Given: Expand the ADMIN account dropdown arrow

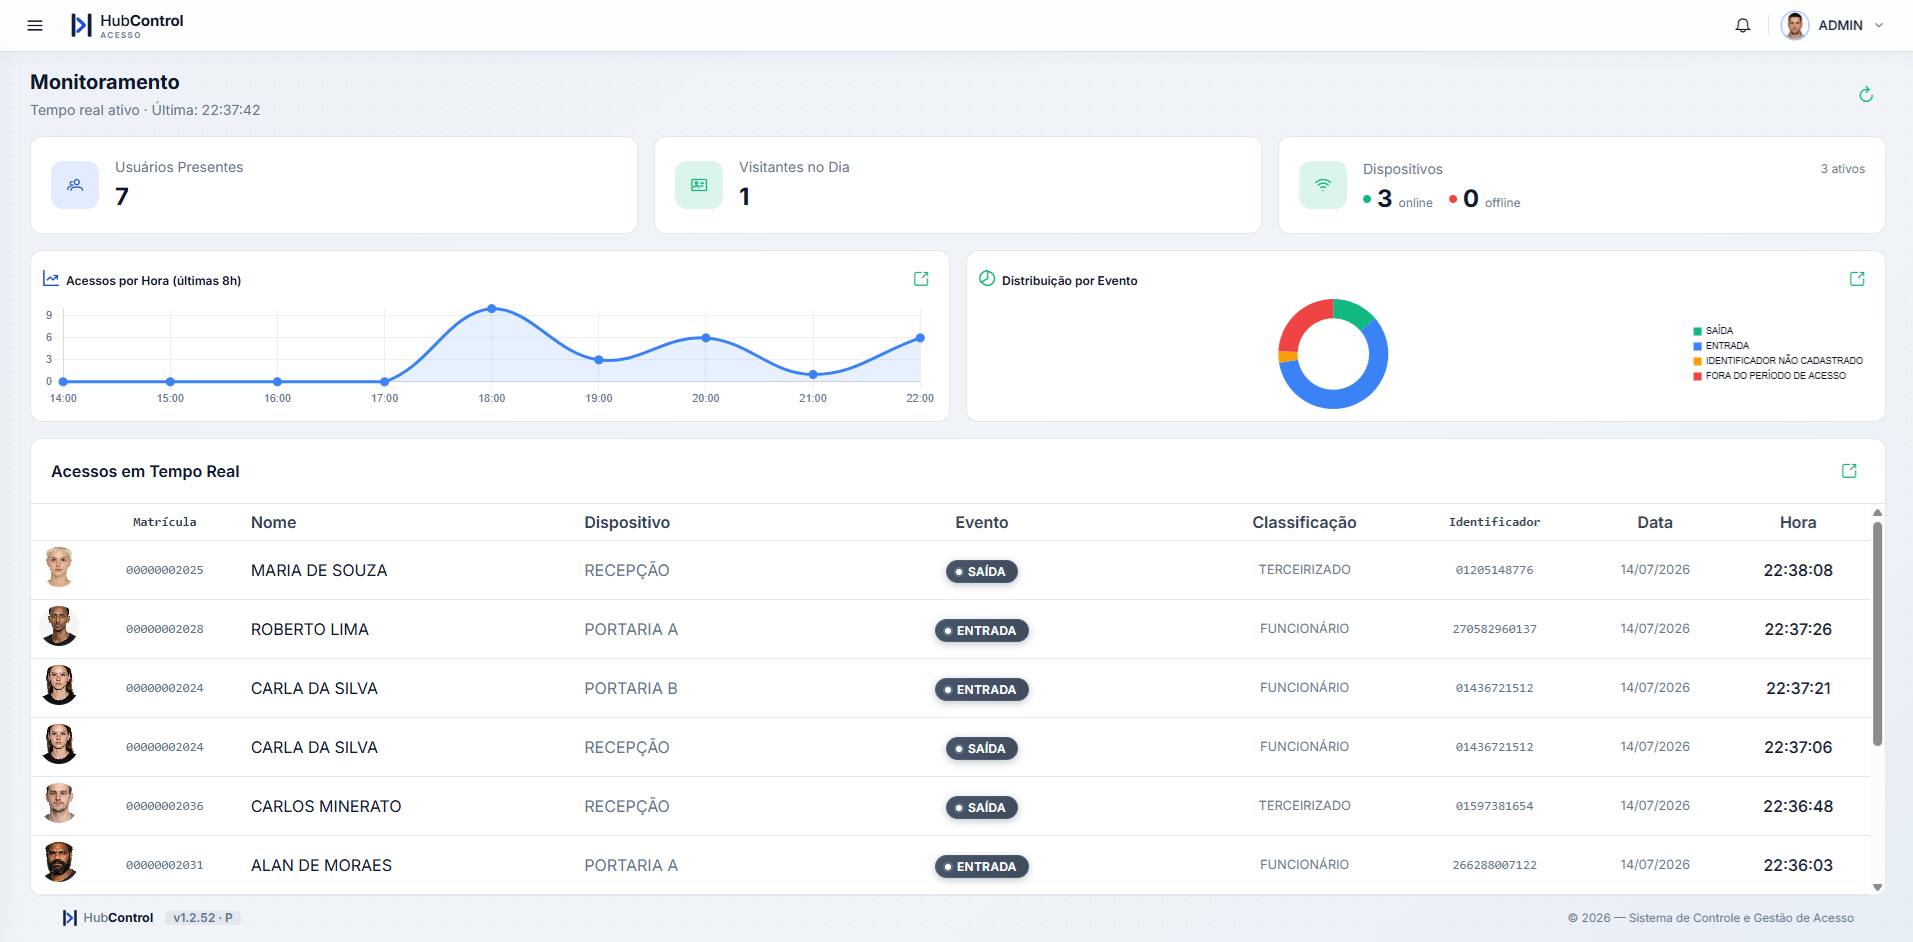Looking at the screenshot, I should [1879, 26].
